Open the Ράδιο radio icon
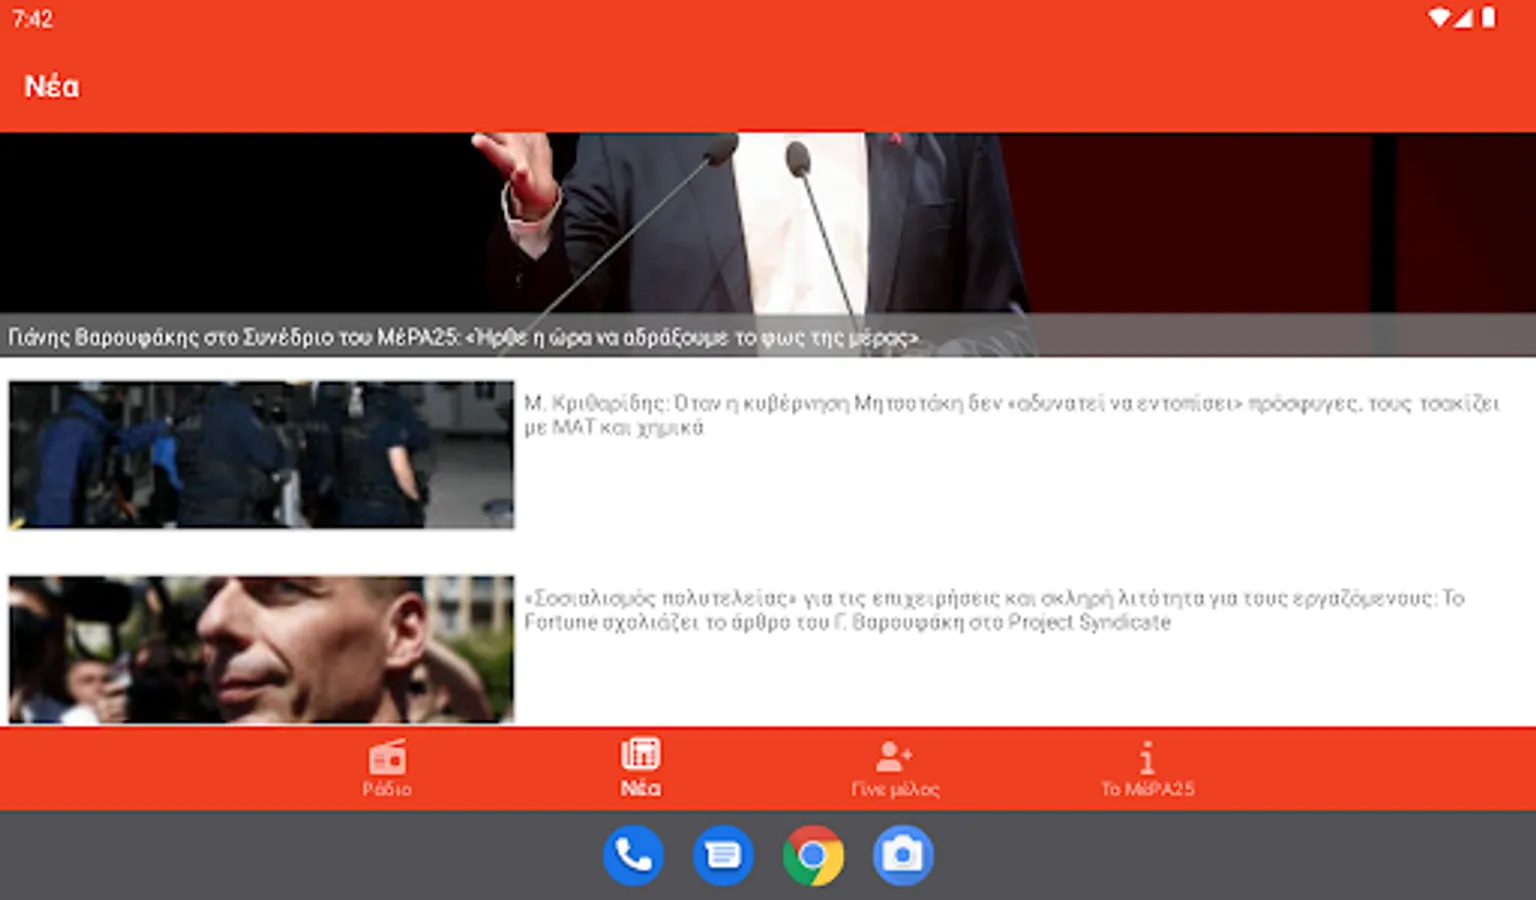 pos(387,757)
